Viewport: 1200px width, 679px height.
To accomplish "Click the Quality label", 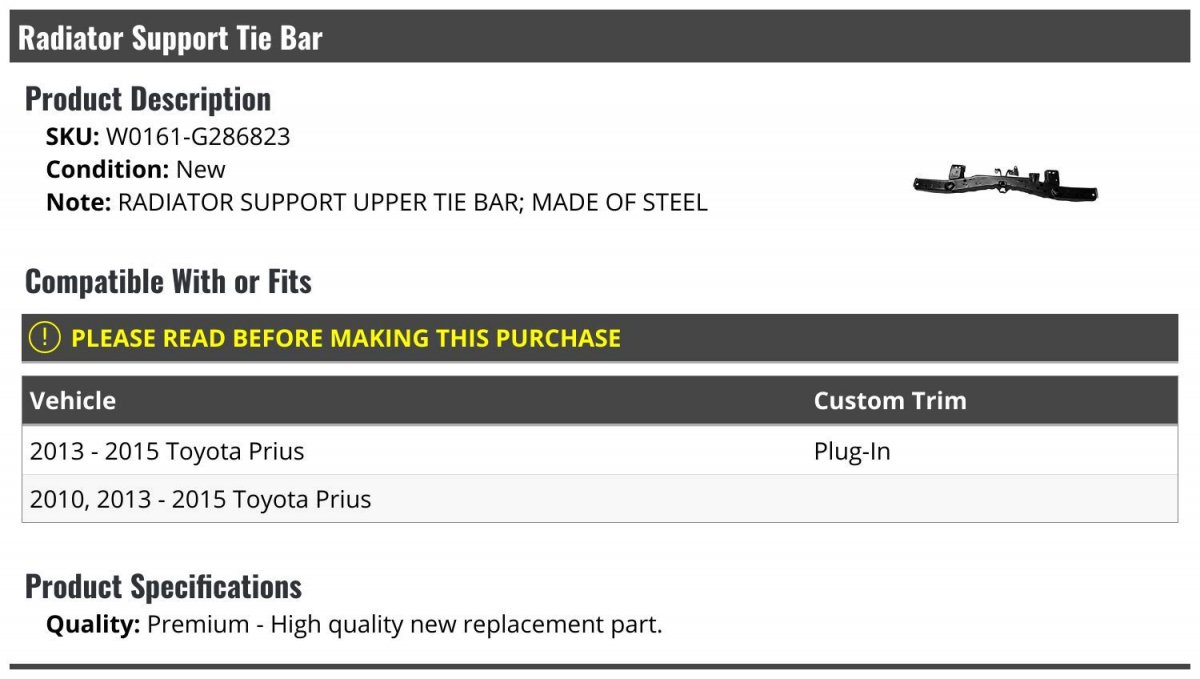I will [x=92, y=625].
